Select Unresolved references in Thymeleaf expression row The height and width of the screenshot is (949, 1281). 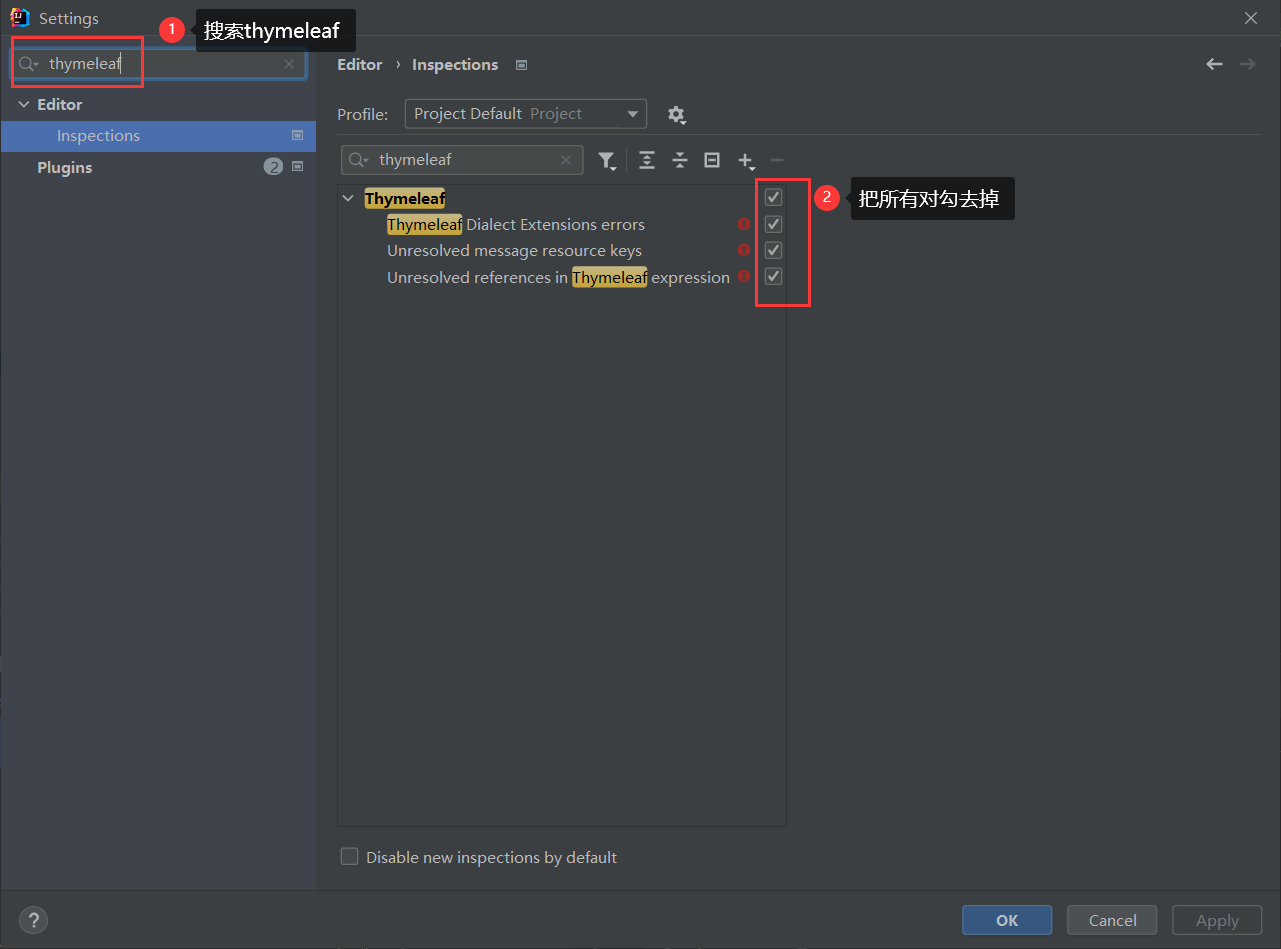click(x=562, y=276)
